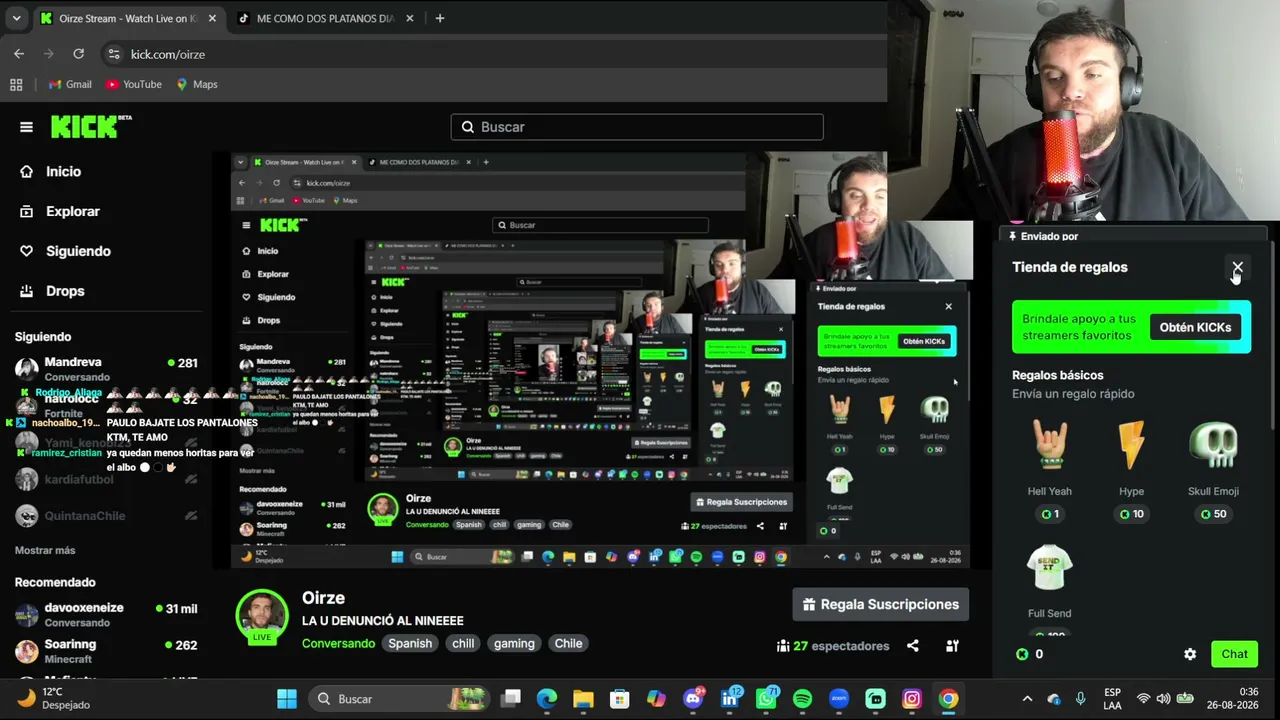Click the taskbar Buscar search box
The image size is (1280, 720).
(399, 699)
